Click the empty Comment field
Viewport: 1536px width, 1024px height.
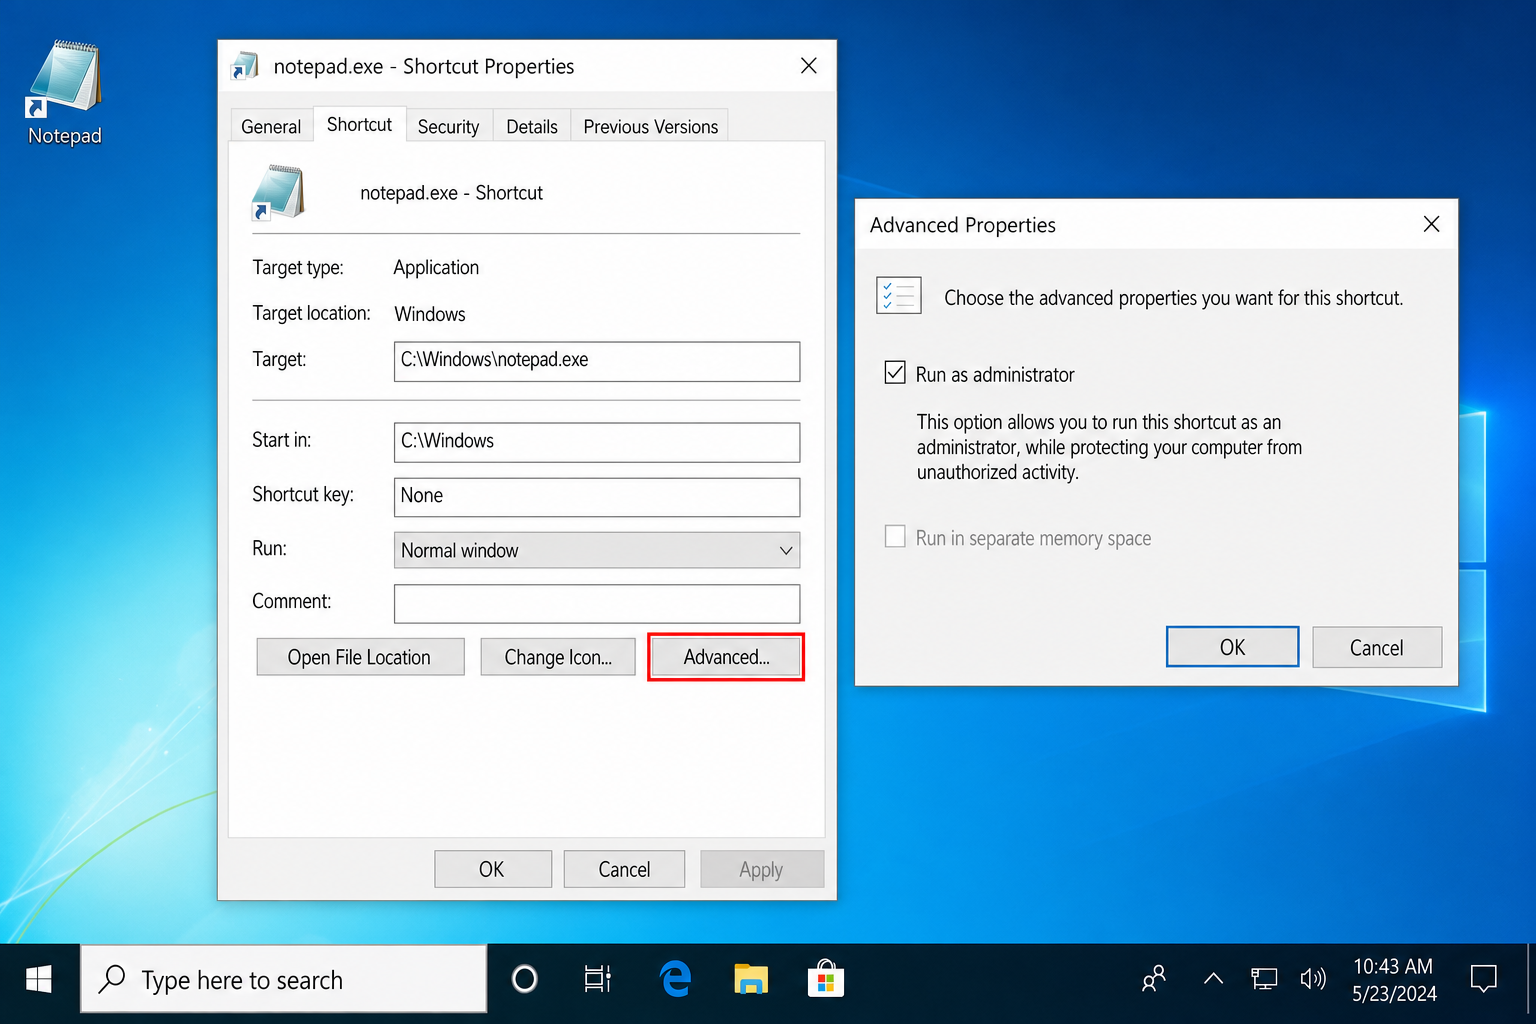pos(597,604)
